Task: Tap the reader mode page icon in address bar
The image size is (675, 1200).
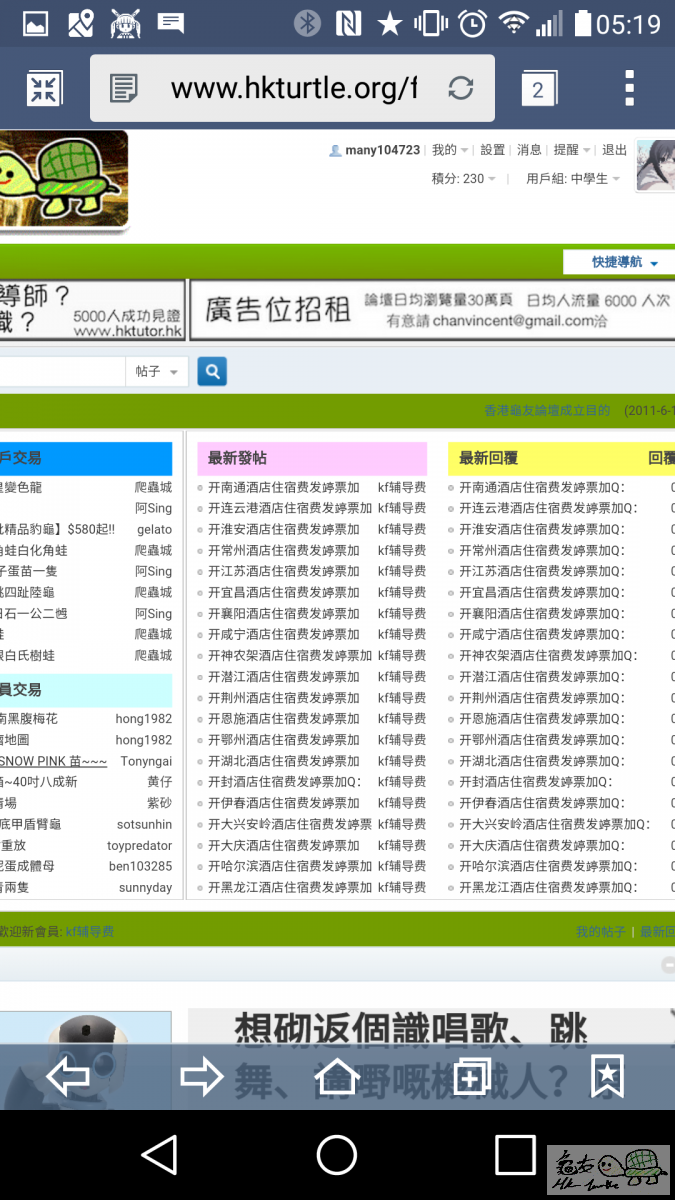Action: pos(124,88)
